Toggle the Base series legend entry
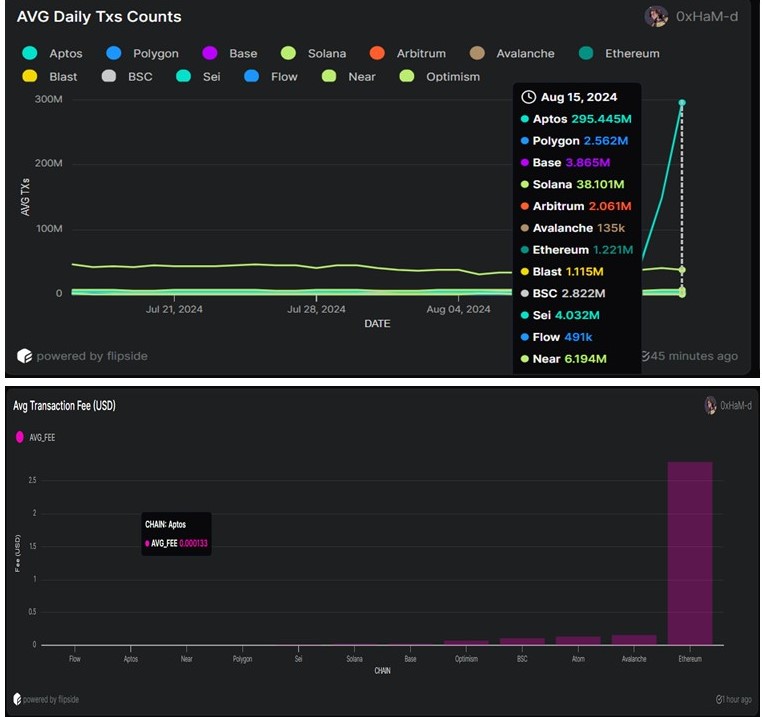Image resolution: width=762 pixels, height=717 pixels. tap(230, 53)
